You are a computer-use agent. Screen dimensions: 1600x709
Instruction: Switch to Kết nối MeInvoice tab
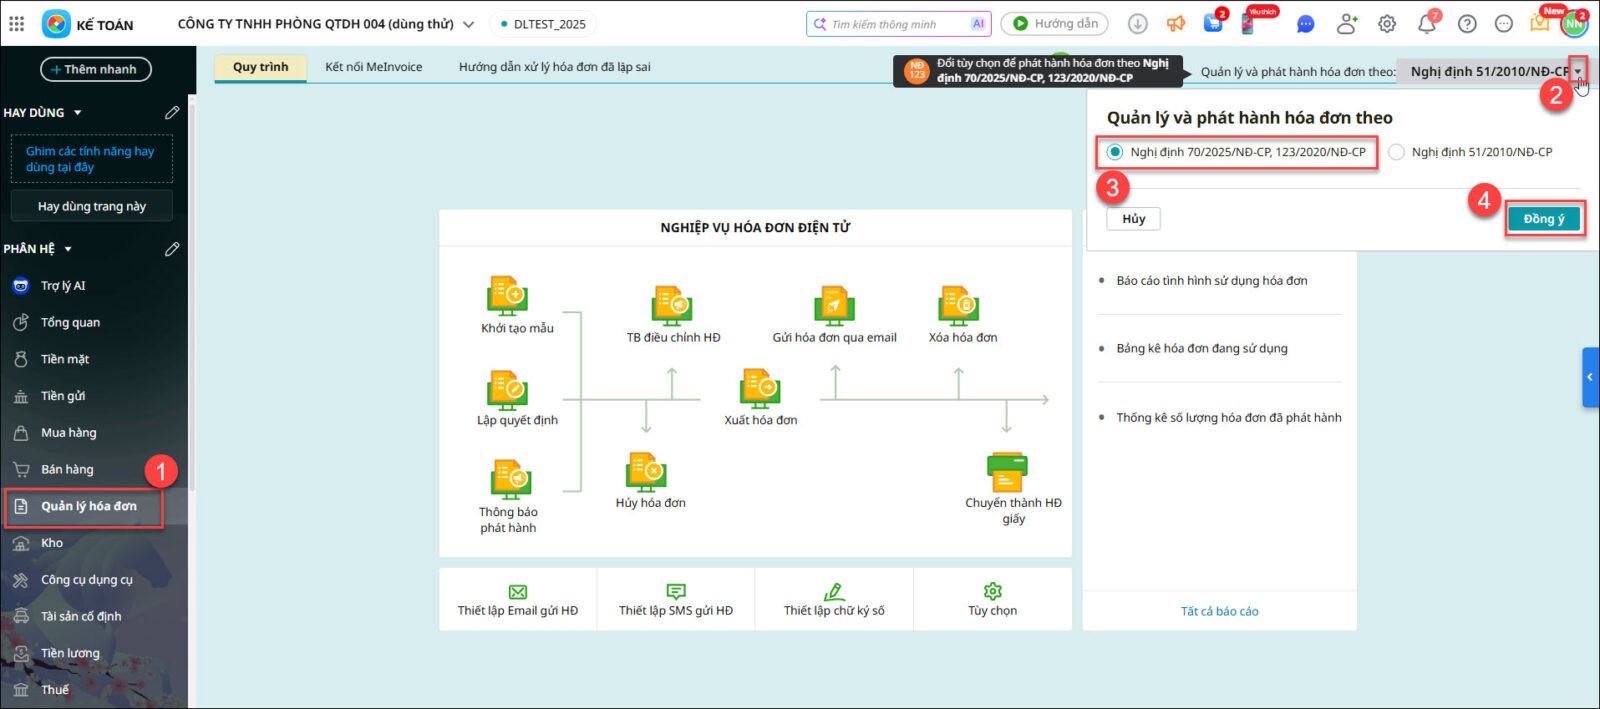373,67
